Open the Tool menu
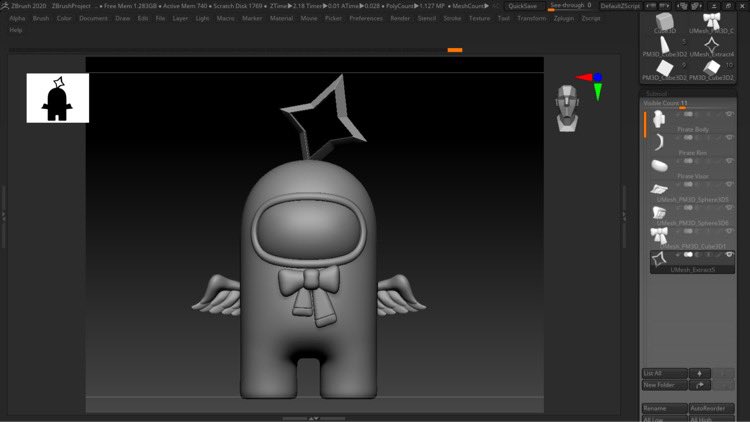This screenshot has height=422, width=750. click(x=504, y=18)
